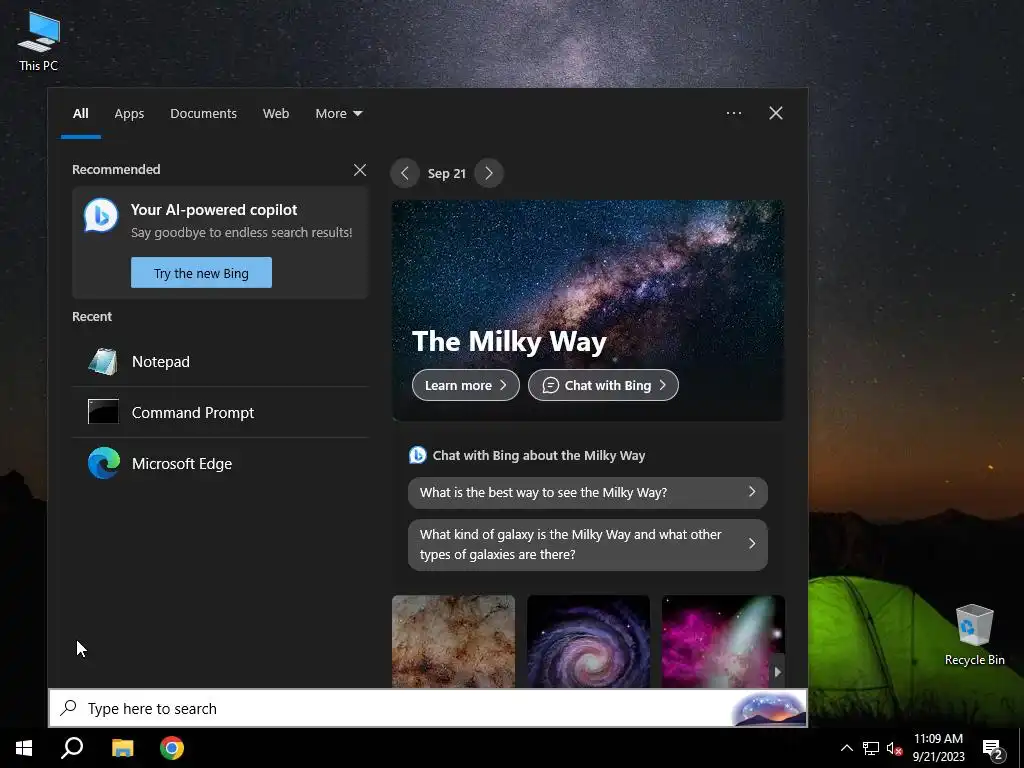Show hidden system tray icons

click(x=846, y=748)
